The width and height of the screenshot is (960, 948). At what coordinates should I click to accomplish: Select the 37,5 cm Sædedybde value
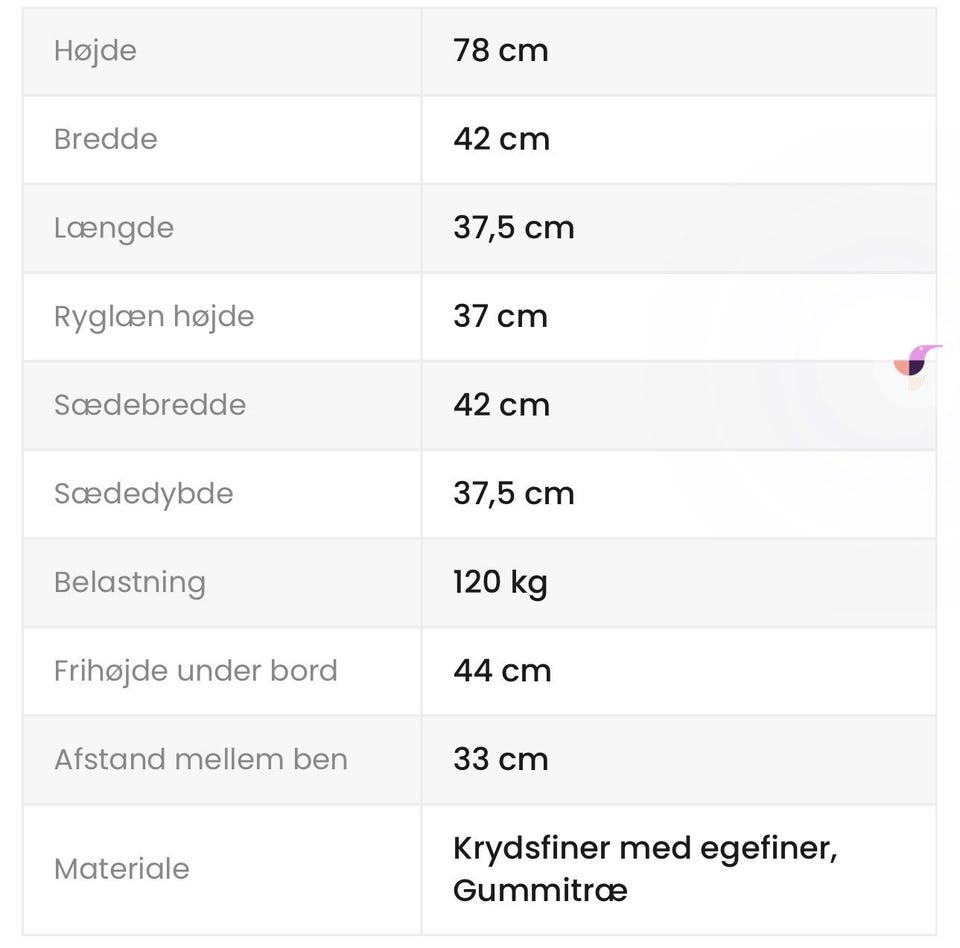tap(514, 494)
